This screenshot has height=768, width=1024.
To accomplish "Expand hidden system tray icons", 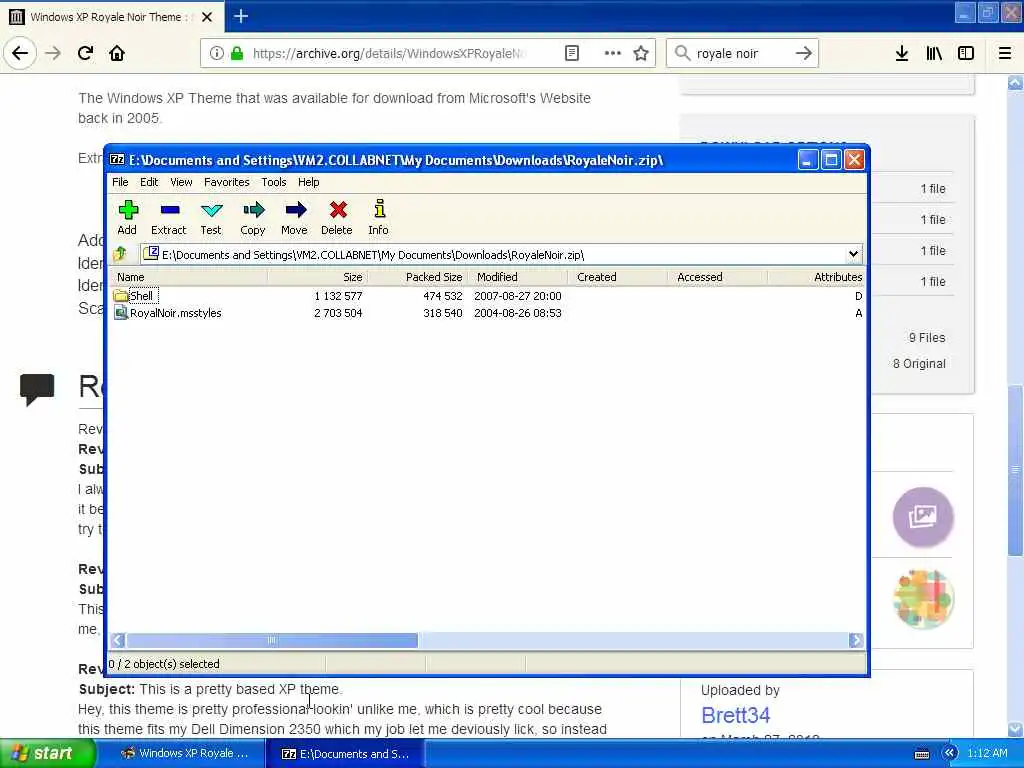I will point(950,754).
